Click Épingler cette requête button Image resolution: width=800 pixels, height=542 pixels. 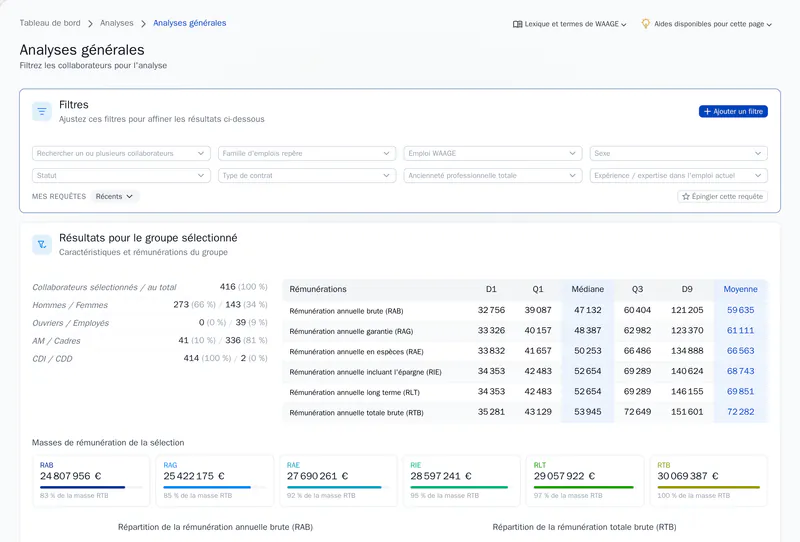722,196
